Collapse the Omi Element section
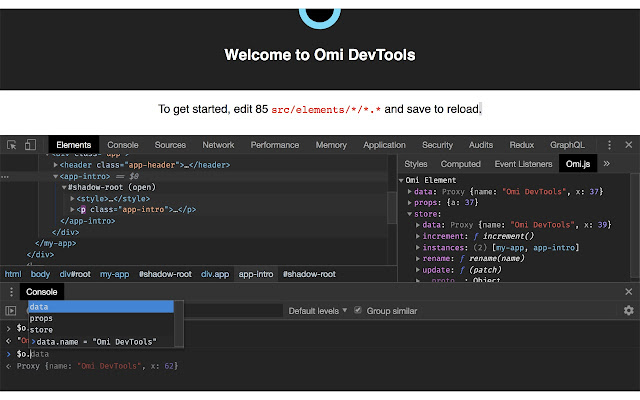Screen dimensions: 640x400 click(401, 180)
